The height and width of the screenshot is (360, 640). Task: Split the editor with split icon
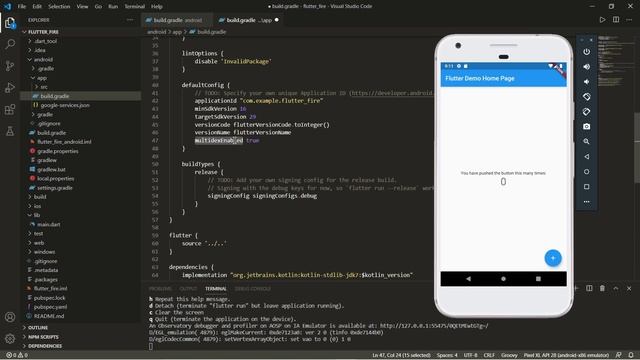[x=616, y=20]
